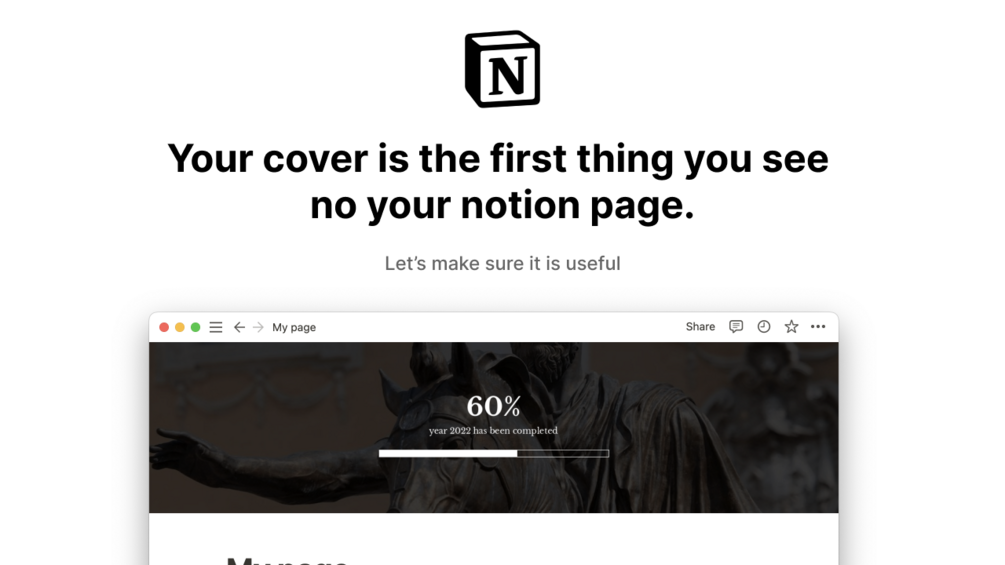The height and width of the screenshot is (565, 1005).
Task: Click the green fullscreen window button
Action: point(195,327)
